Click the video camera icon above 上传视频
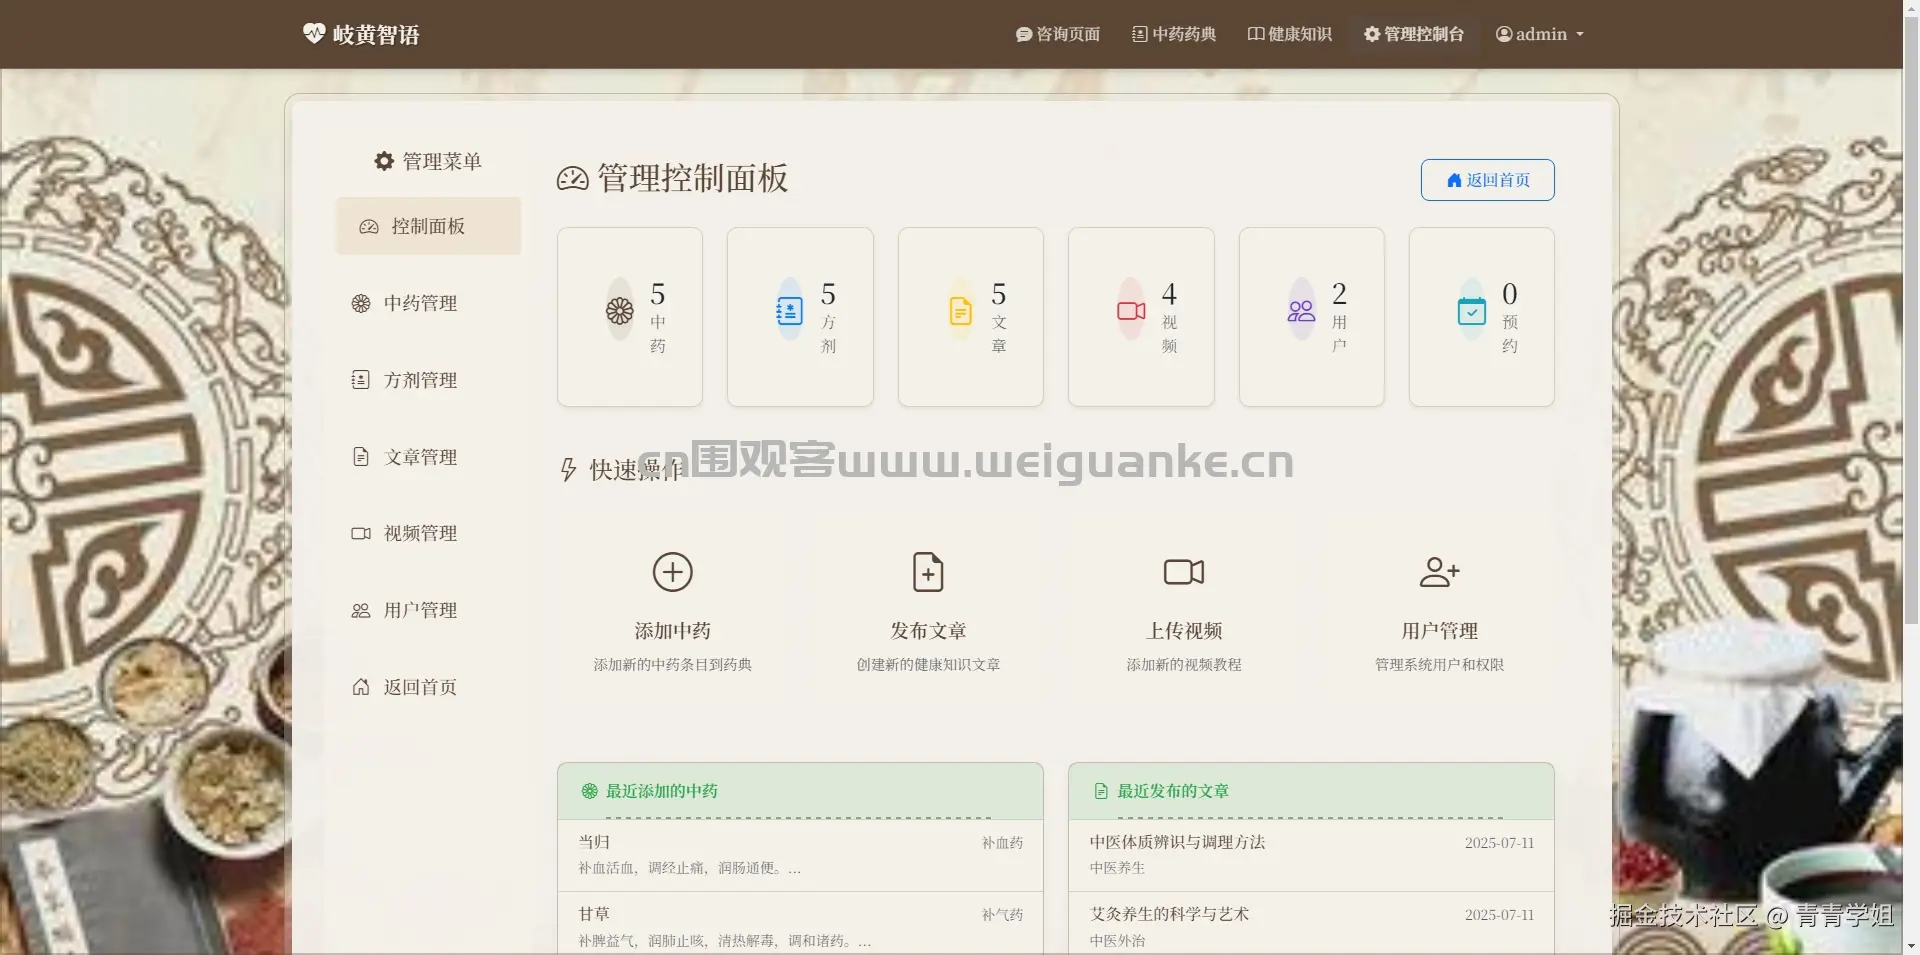 [1184, 572]
